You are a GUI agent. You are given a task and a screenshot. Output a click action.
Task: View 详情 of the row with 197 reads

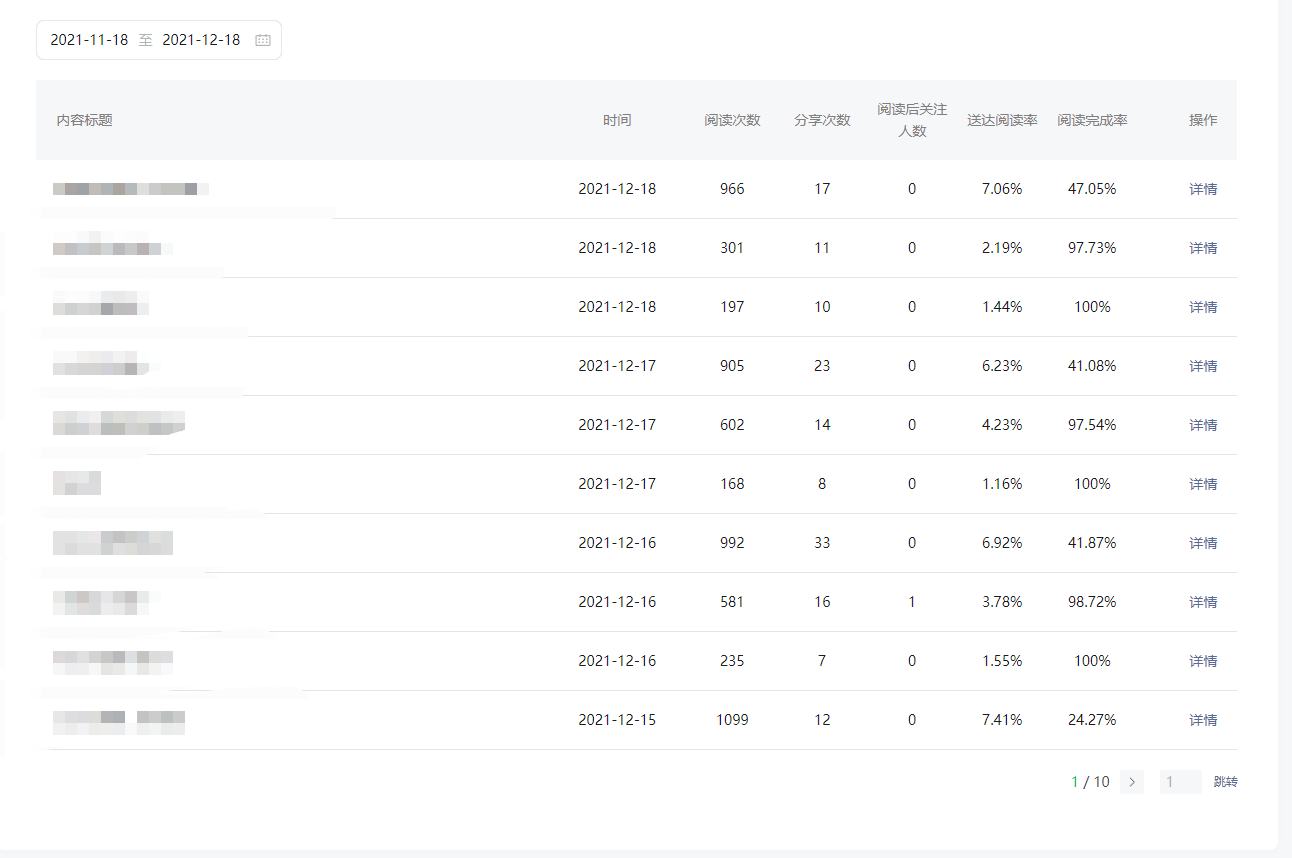pyautogui.click(x=1203, y=307)
